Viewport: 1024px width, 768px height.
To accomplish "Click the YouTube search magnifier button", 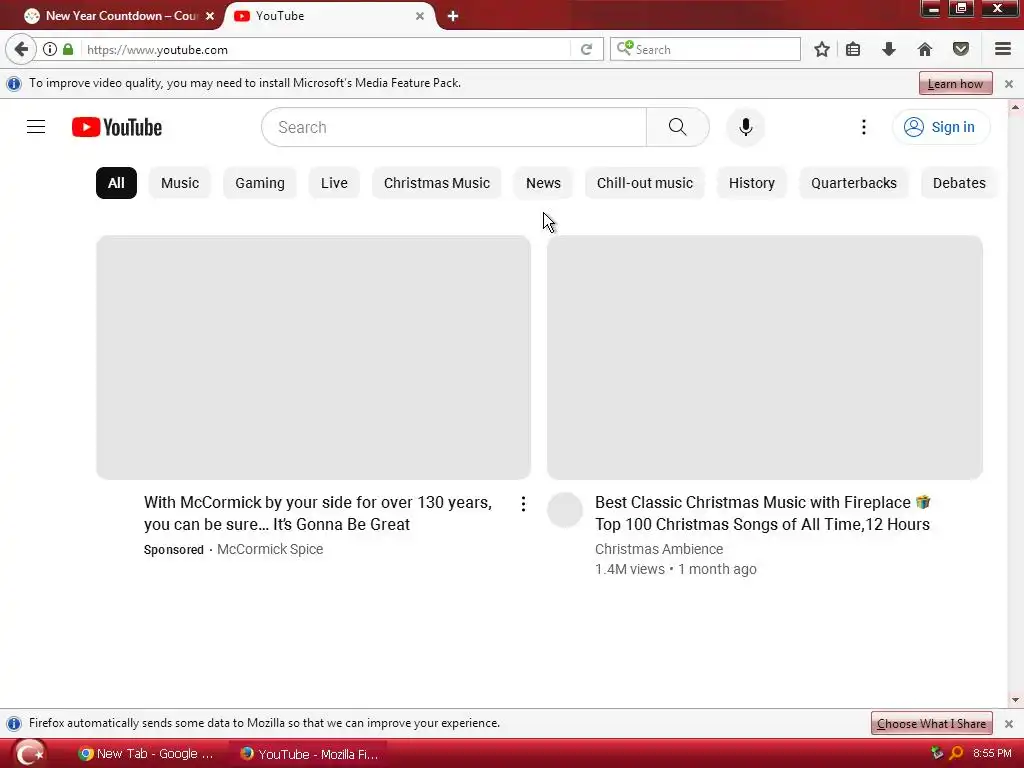I will 677,127.
